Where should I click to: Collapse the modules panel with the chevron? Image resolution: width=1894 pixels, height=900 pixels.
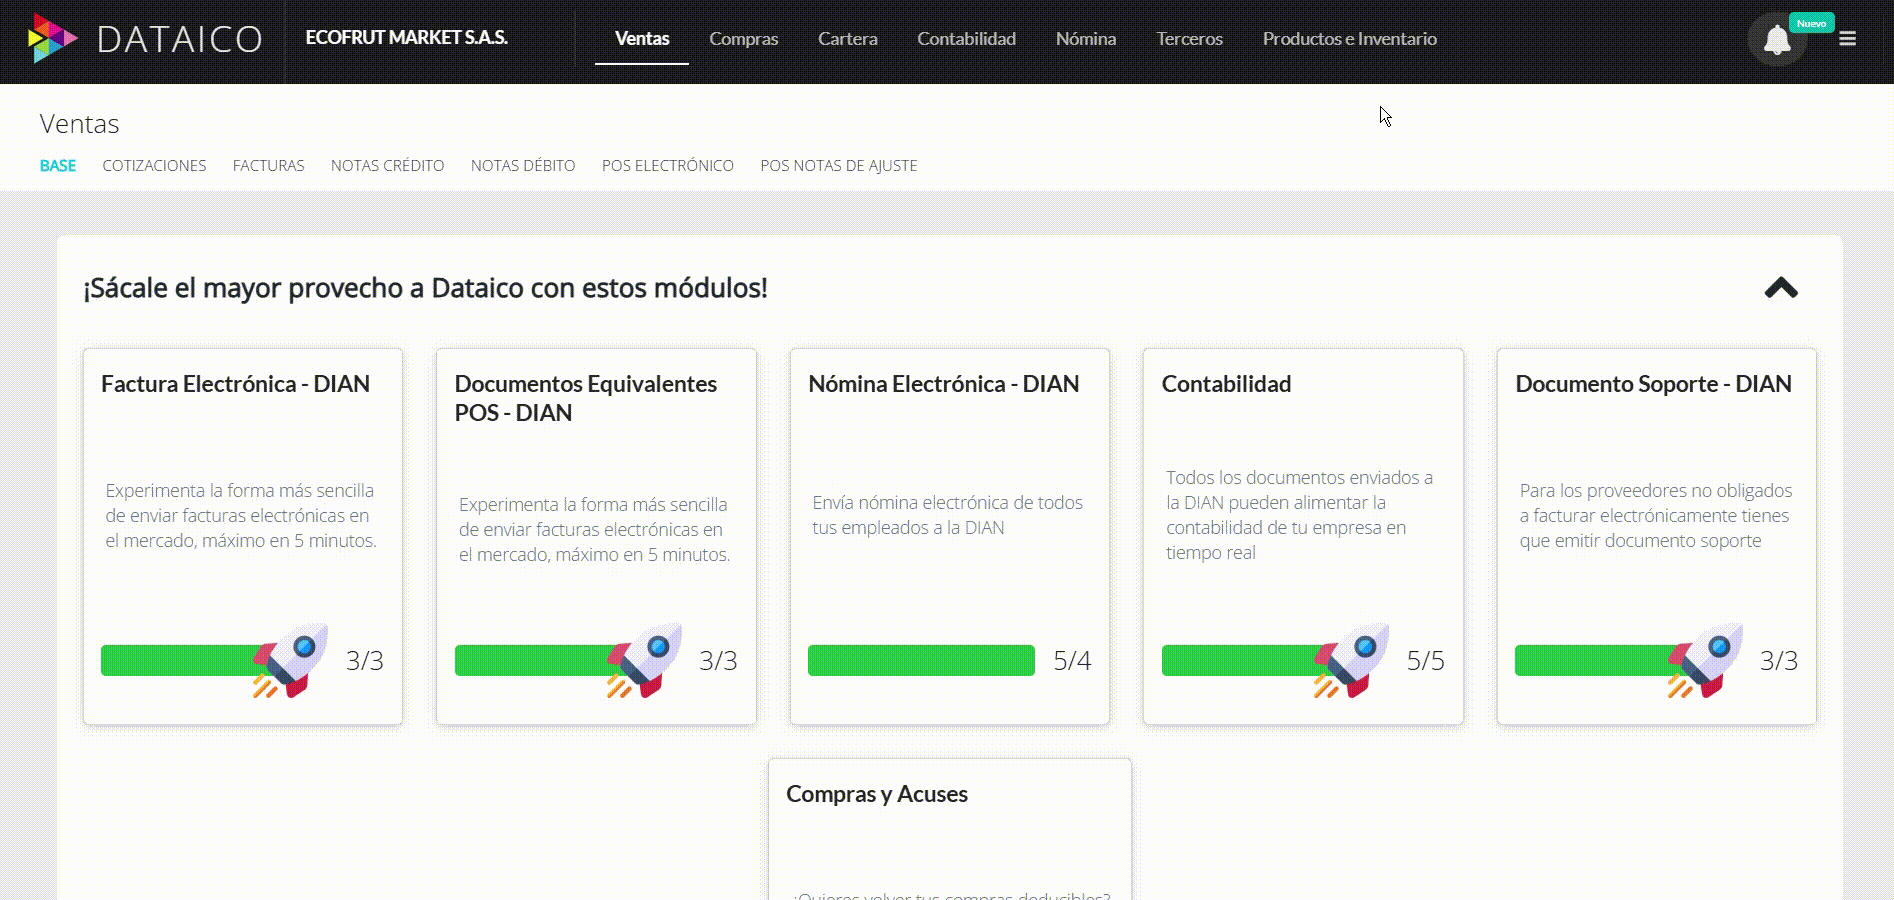click(1779, 288)
